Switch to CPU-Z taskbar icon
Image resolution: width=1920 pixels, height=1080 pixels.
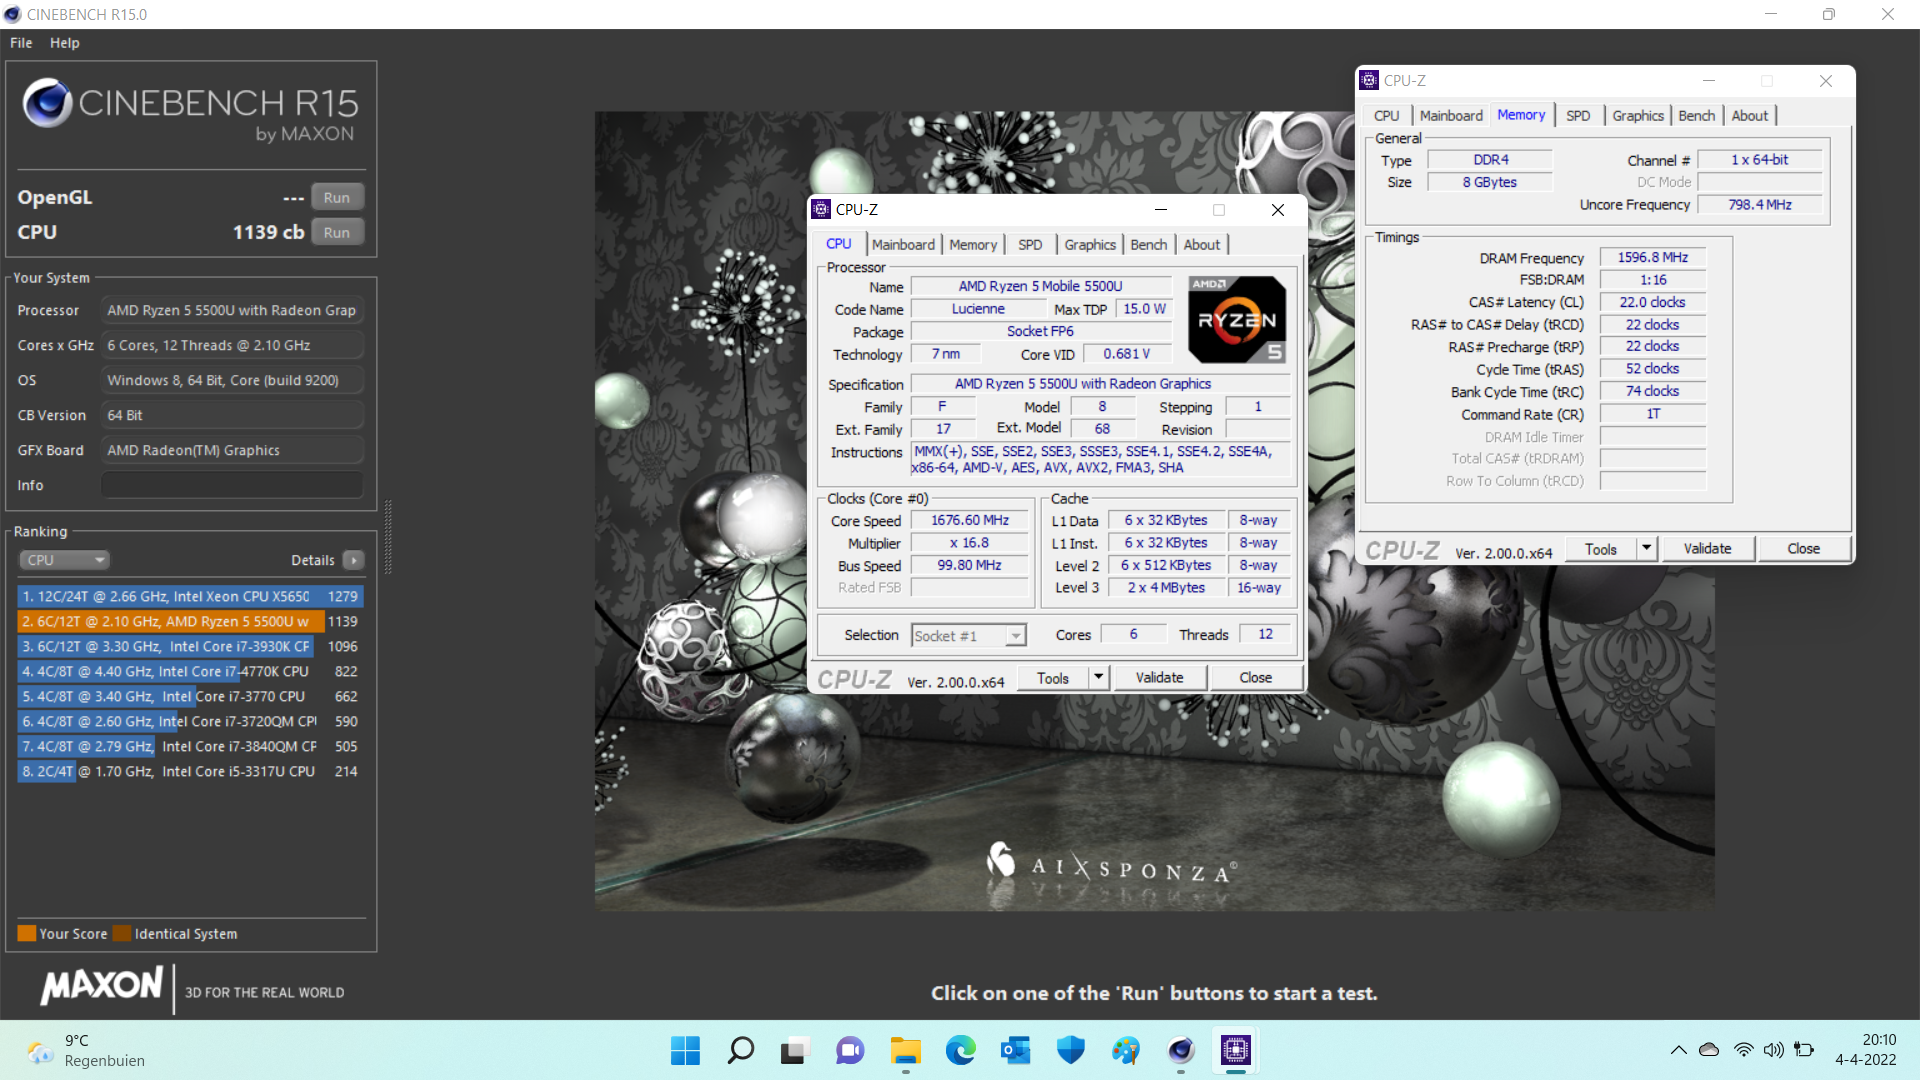pos(1236,1051)
